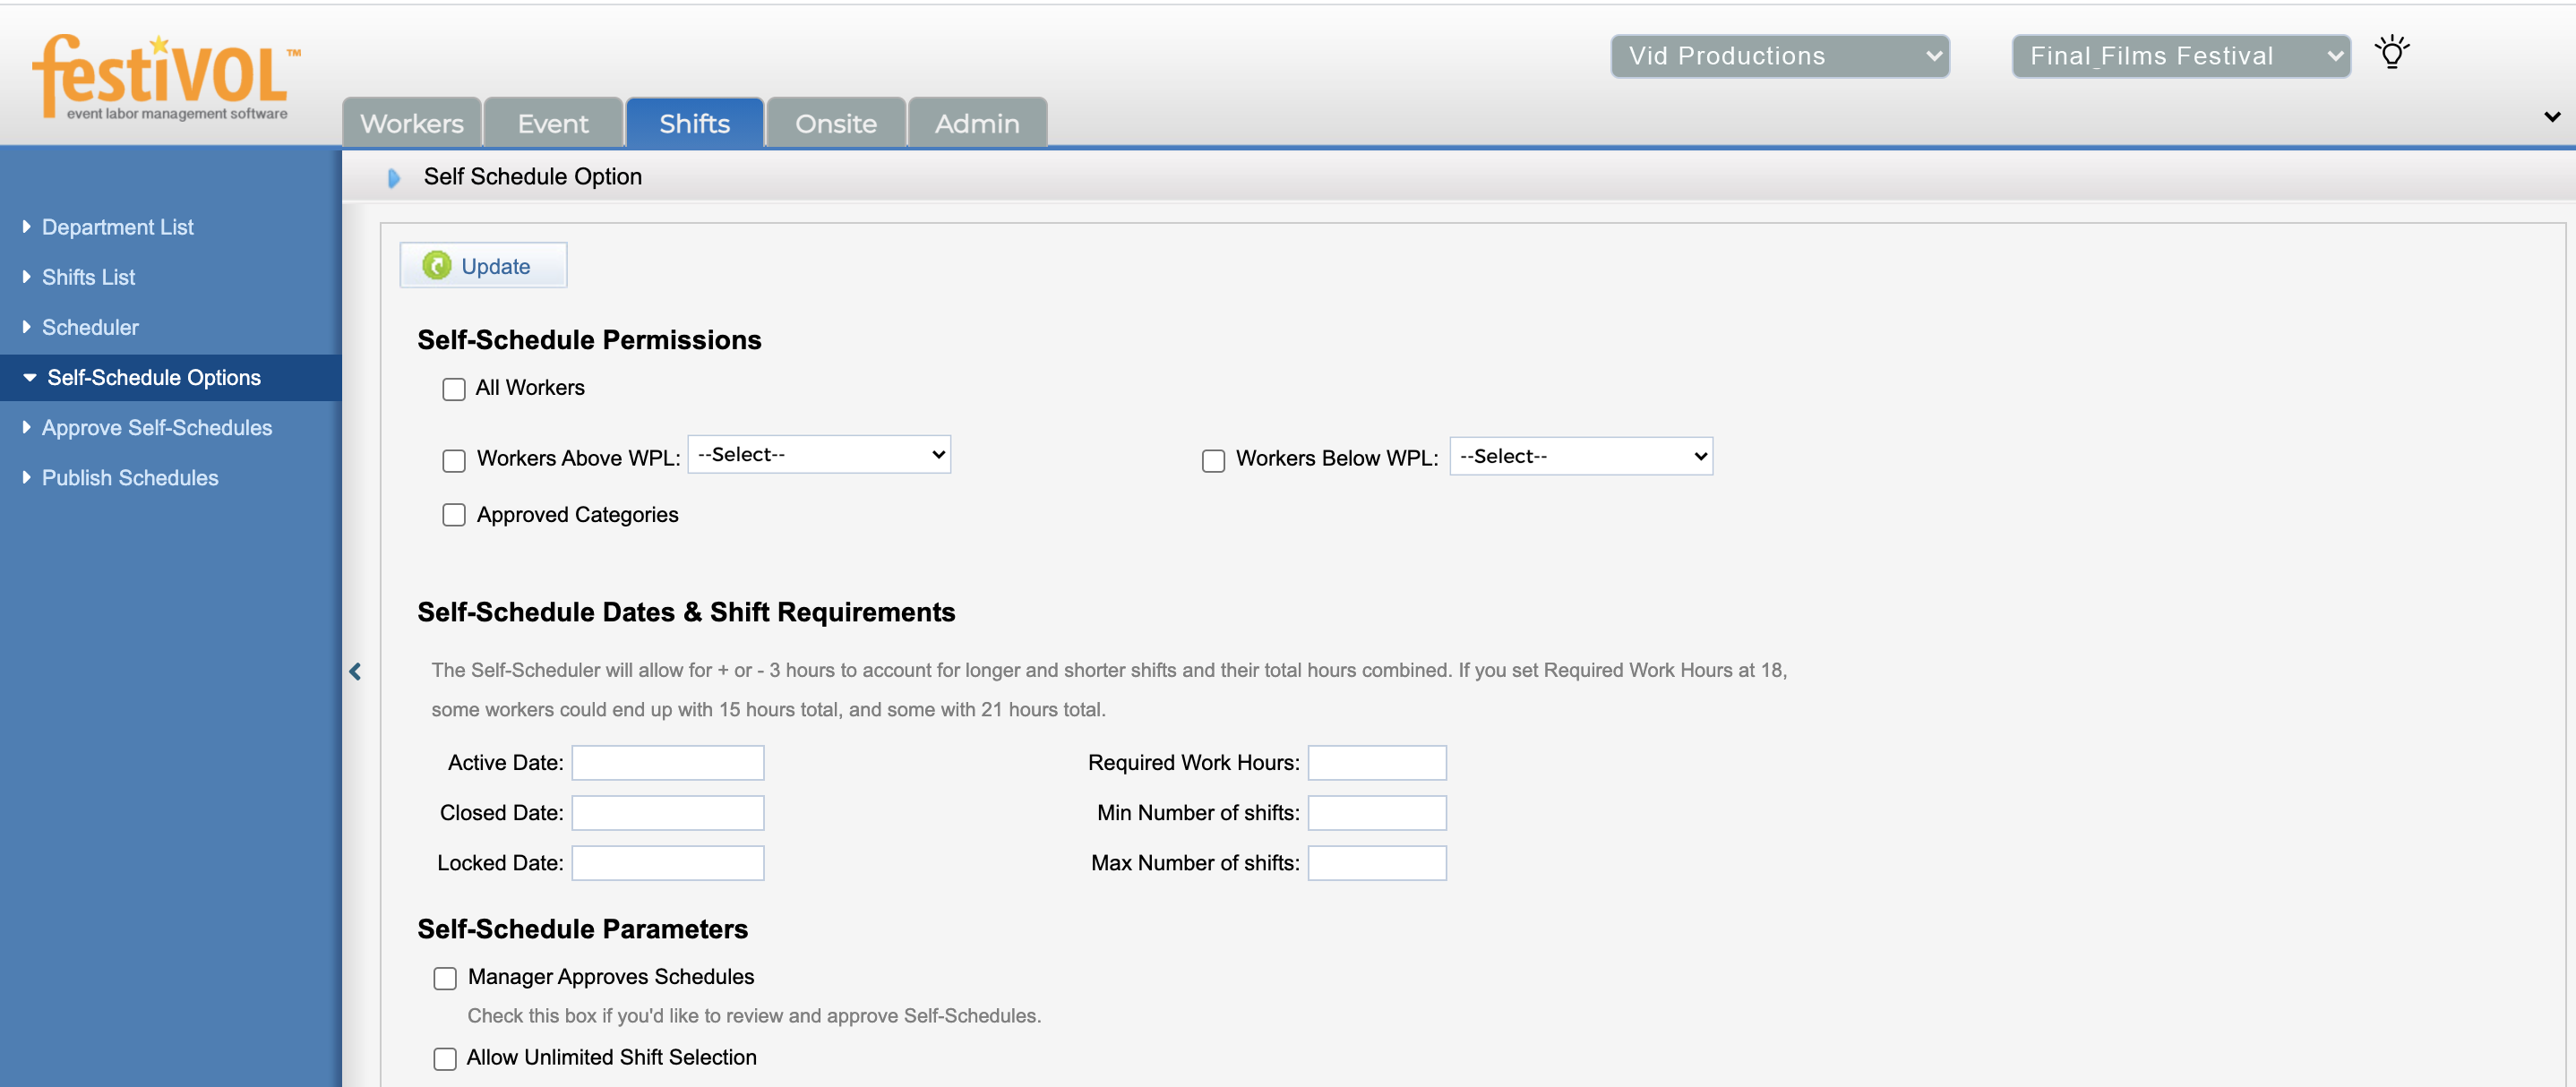This screenshot has width=2576, height=1087.
Task: Enable the All Workers checkbox
Action: [454, 389]
